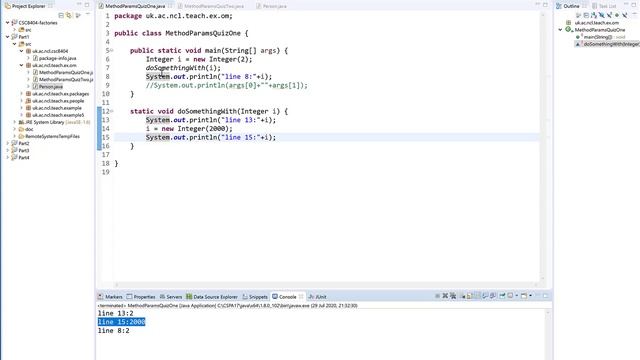Click console output 'line 8:2'

pyautogui.click(x=113, y=331)
